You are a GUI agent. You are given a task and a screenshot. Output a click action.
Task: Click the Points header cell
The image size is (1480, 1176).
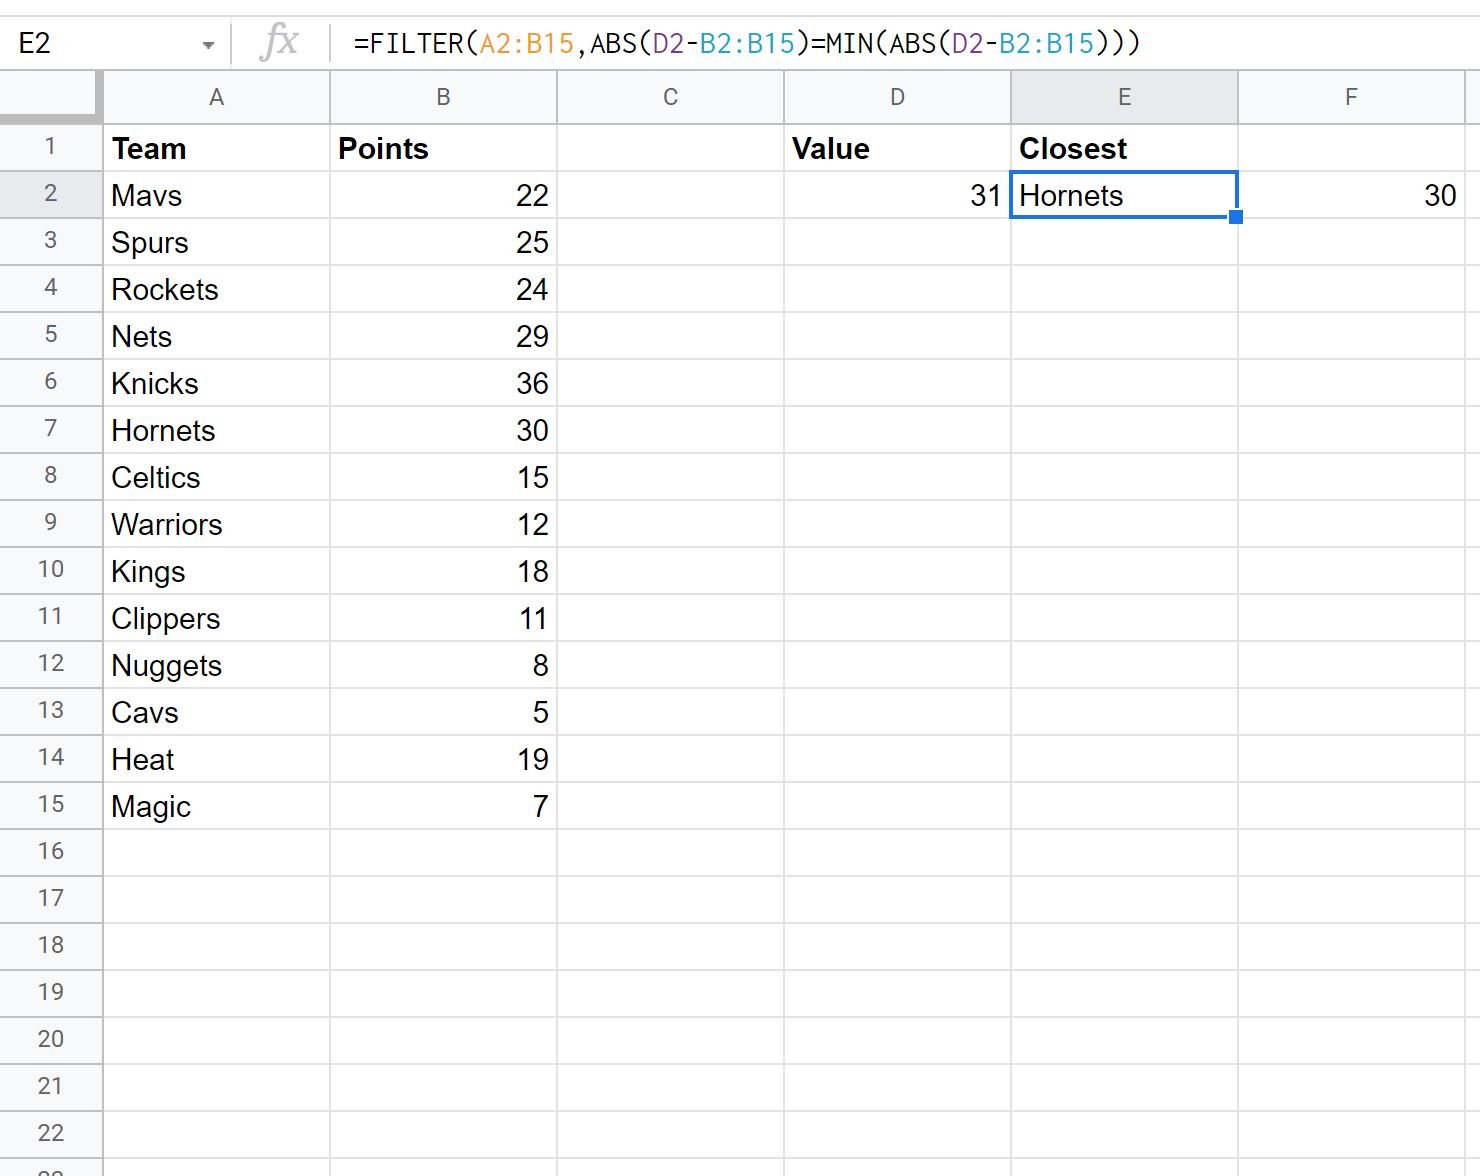coord(443,148)
